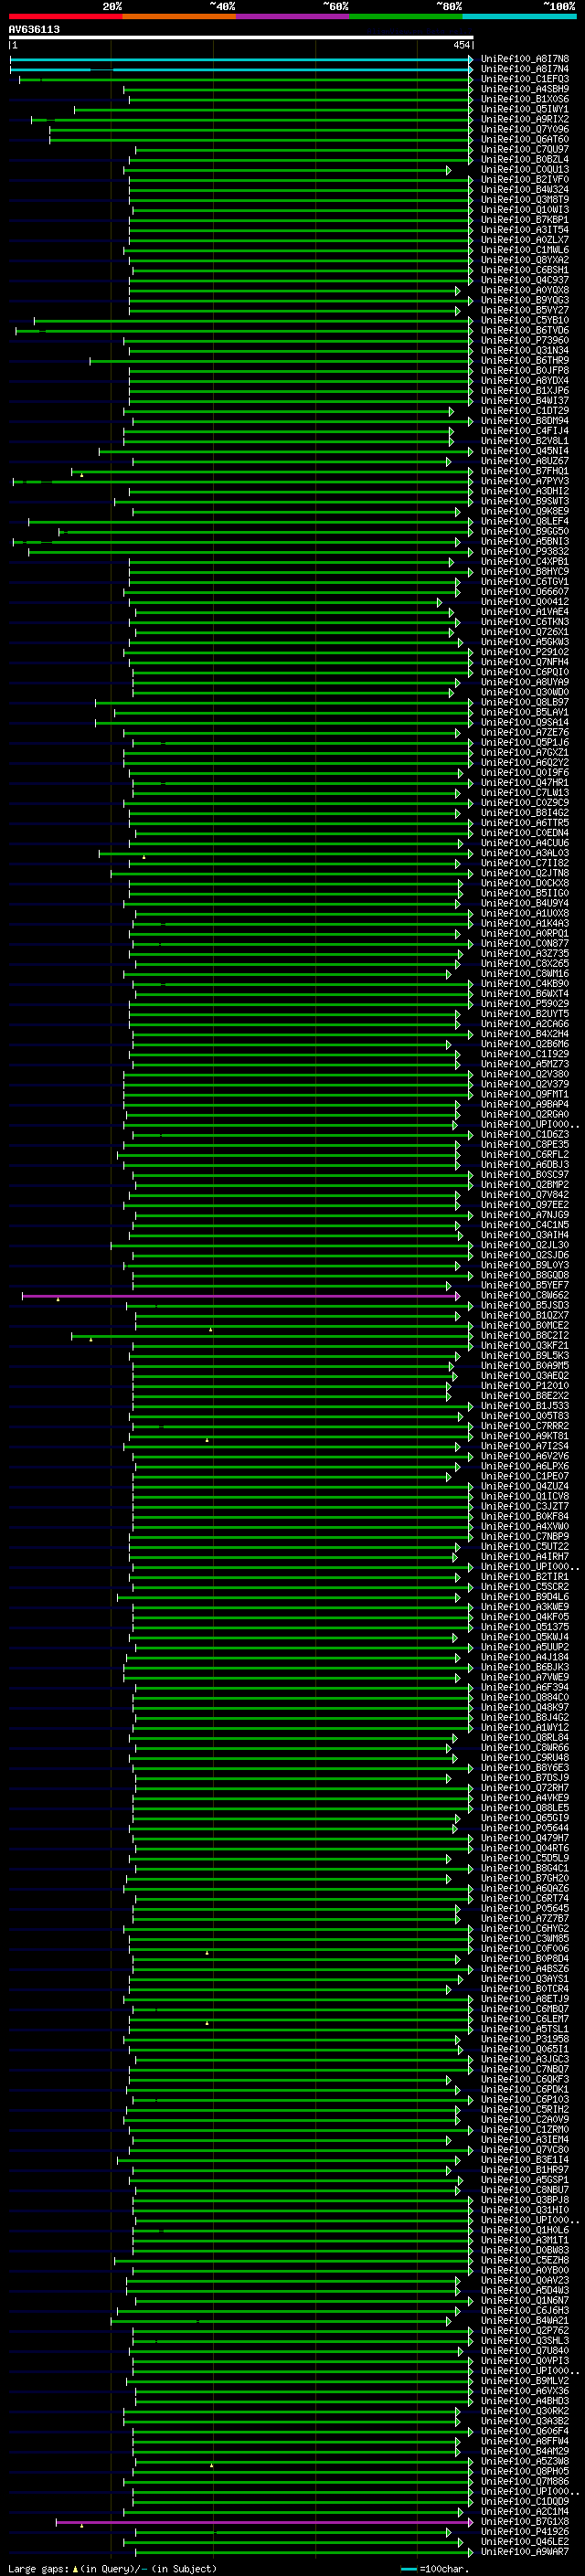Click the UniRef100_A5GSP1 label
Viewport: 585px width, 2576px height.
pos(525,2180)
